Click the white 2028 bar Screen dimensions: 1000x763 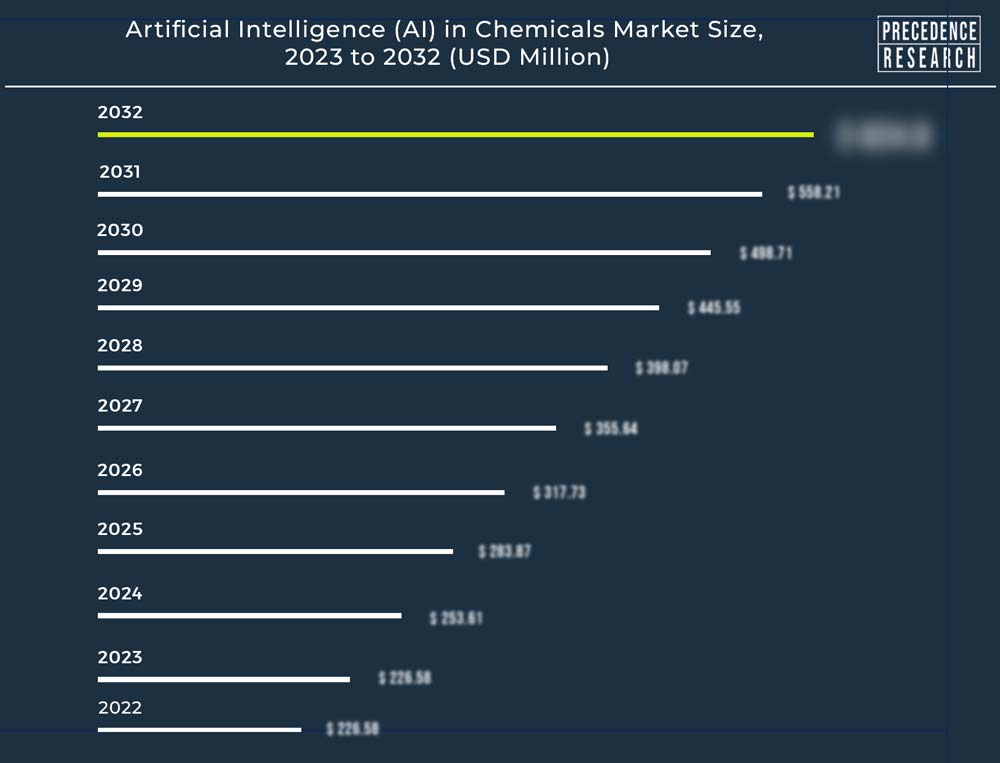(x=352, y=368)
